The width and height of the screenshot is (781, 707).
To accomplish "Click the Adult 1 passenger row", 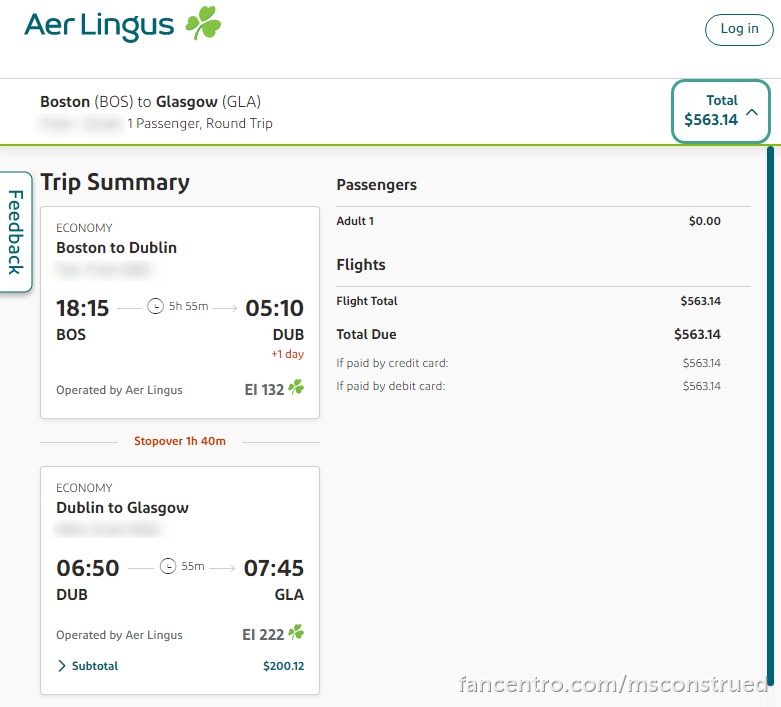I will [528, 221].
